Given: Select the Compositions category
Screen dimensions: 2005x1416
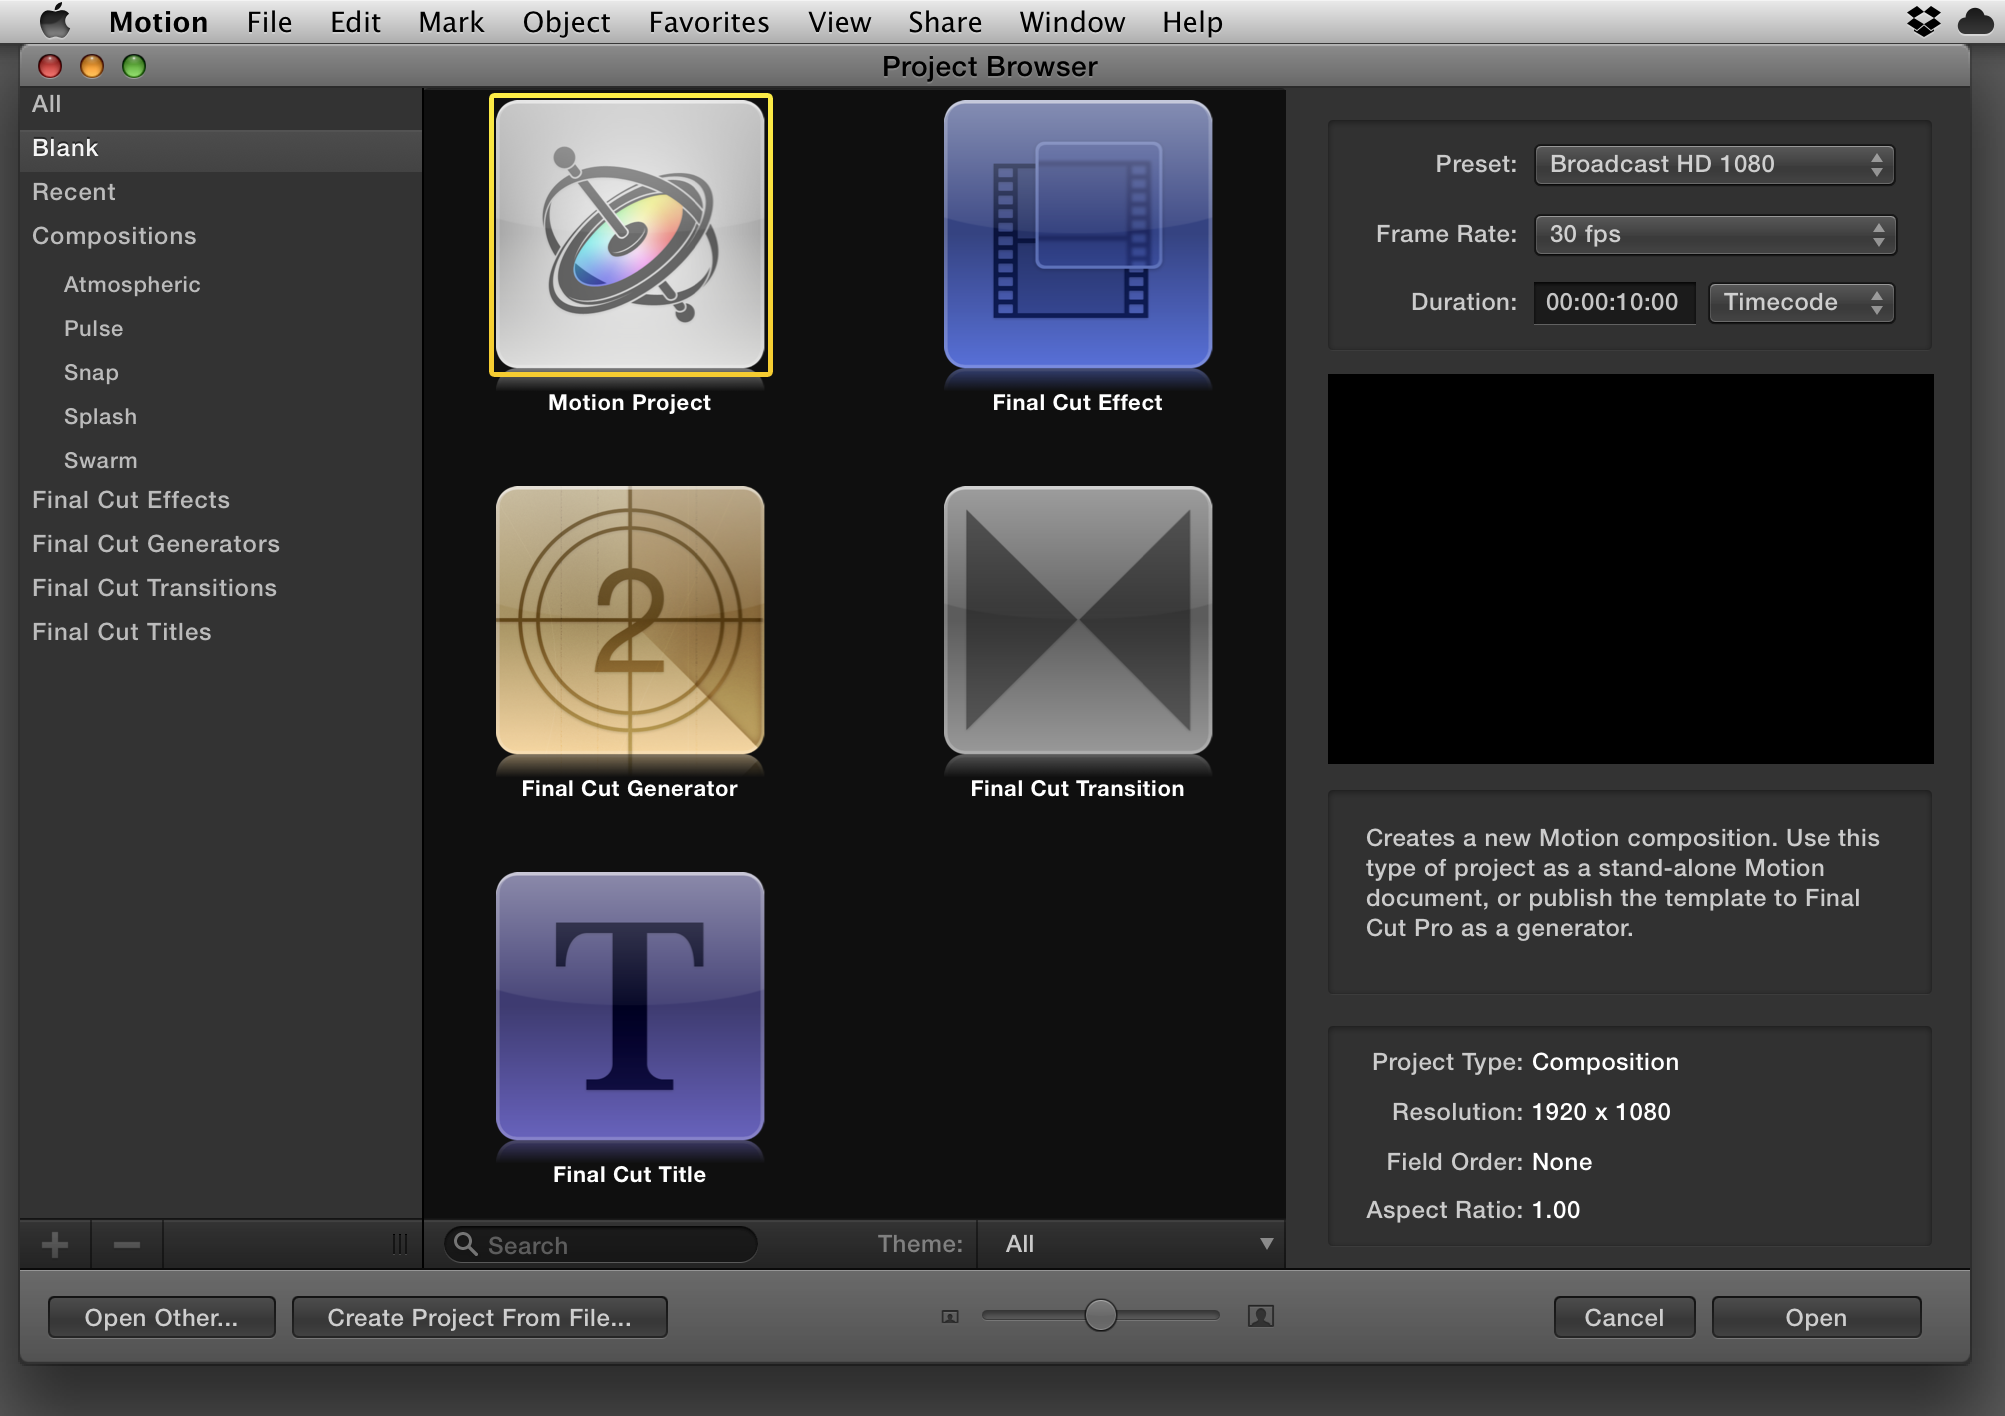Looking at the screenshot, I should coord(220,236).
